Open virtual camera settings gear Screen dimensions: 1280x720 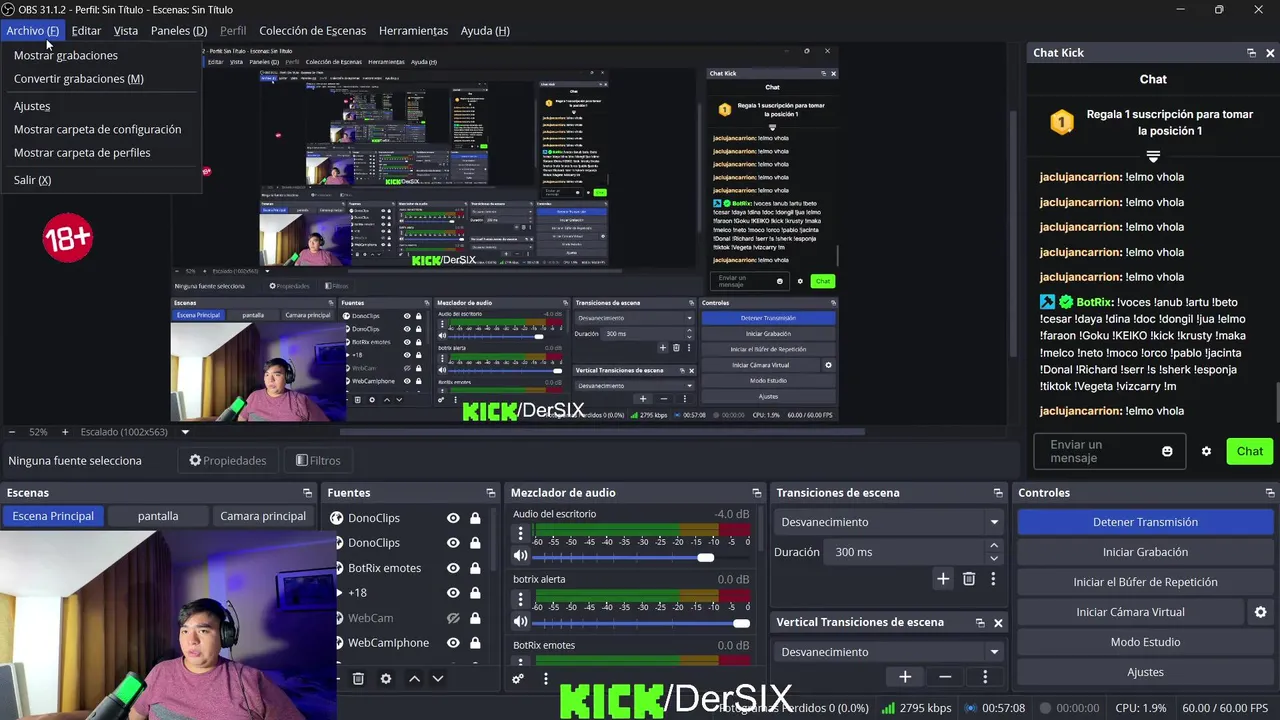pos(1260,612)
